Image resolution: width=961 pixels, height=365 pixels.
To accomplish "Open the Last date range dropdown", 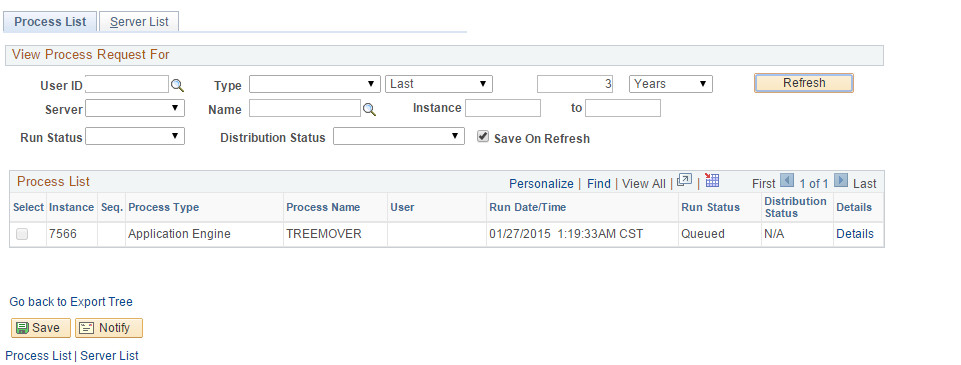I will pos(439,84).
